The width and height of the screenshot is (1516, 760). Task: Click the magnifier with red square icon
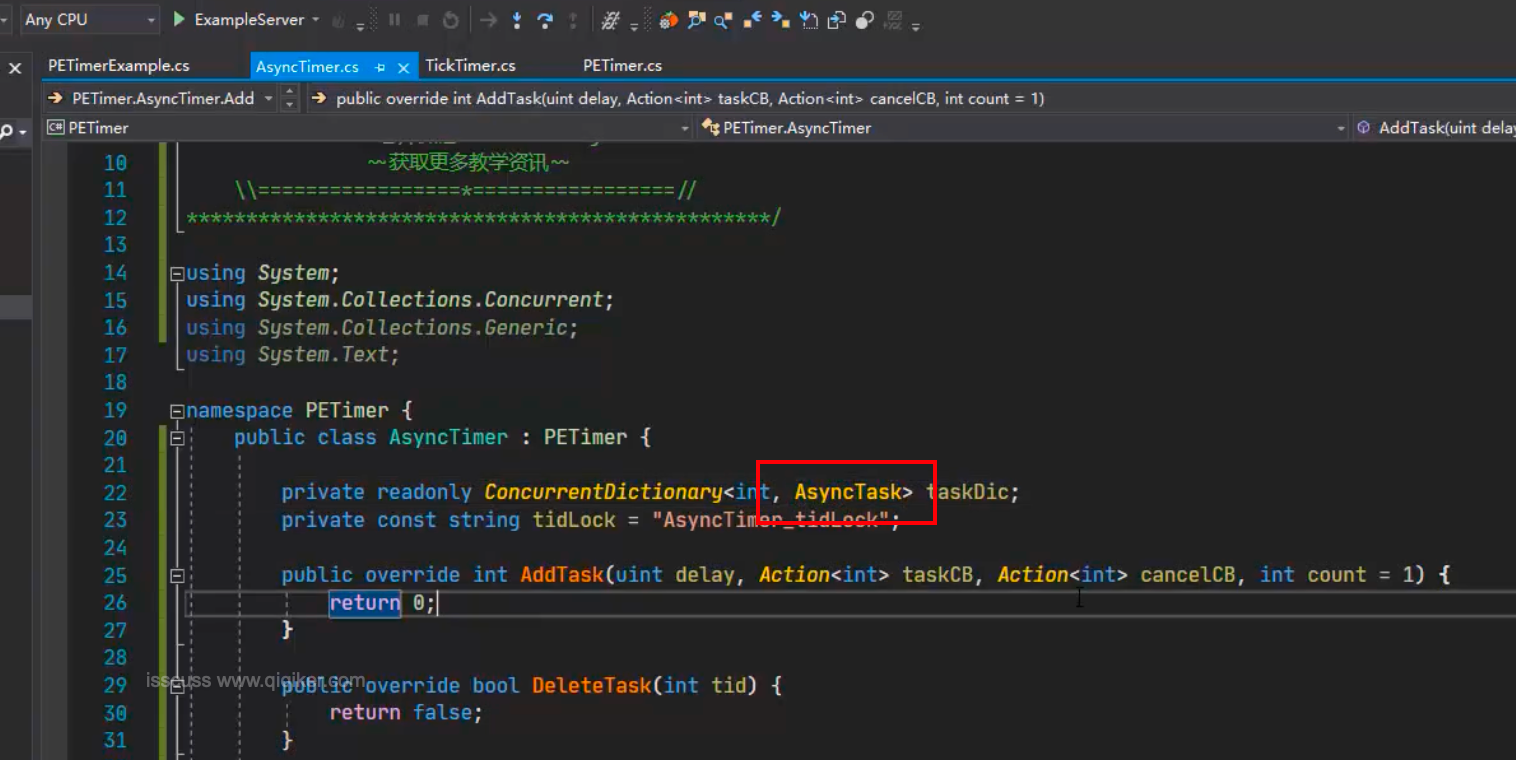point(723,20)
